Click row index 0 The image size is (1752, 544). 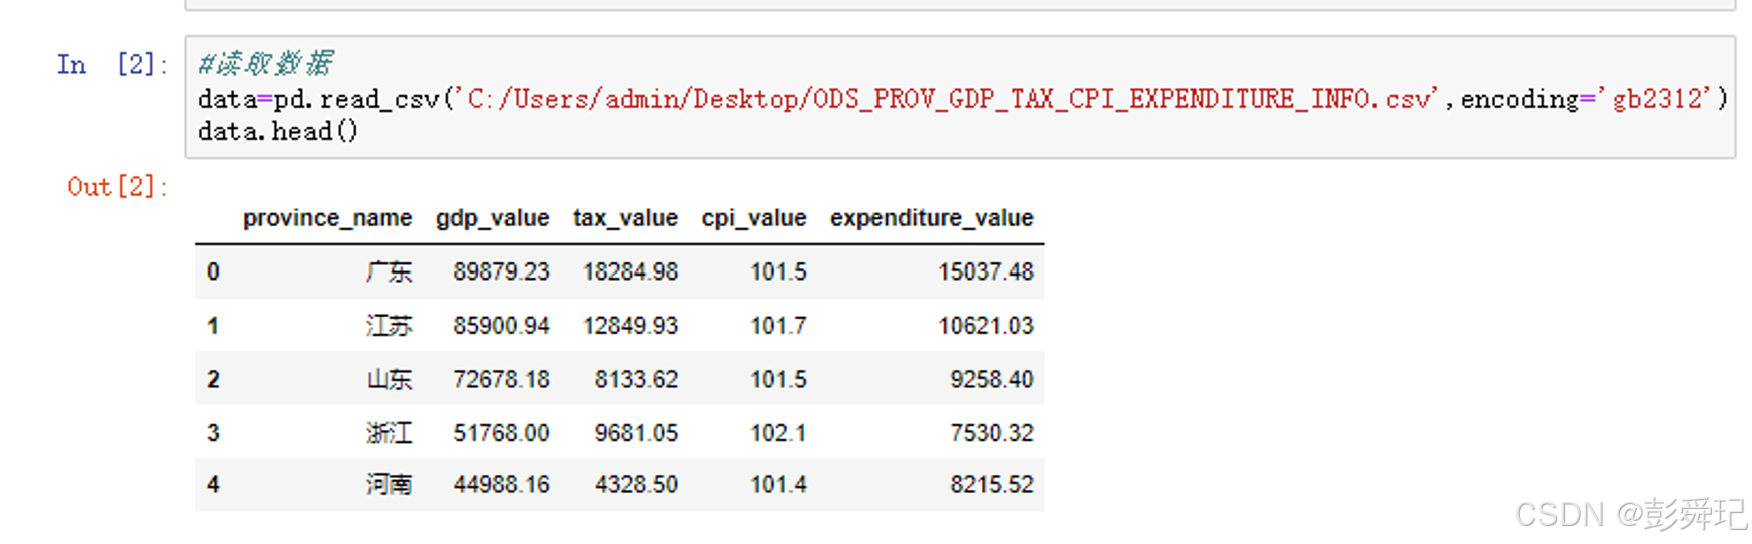coord(213,272)
